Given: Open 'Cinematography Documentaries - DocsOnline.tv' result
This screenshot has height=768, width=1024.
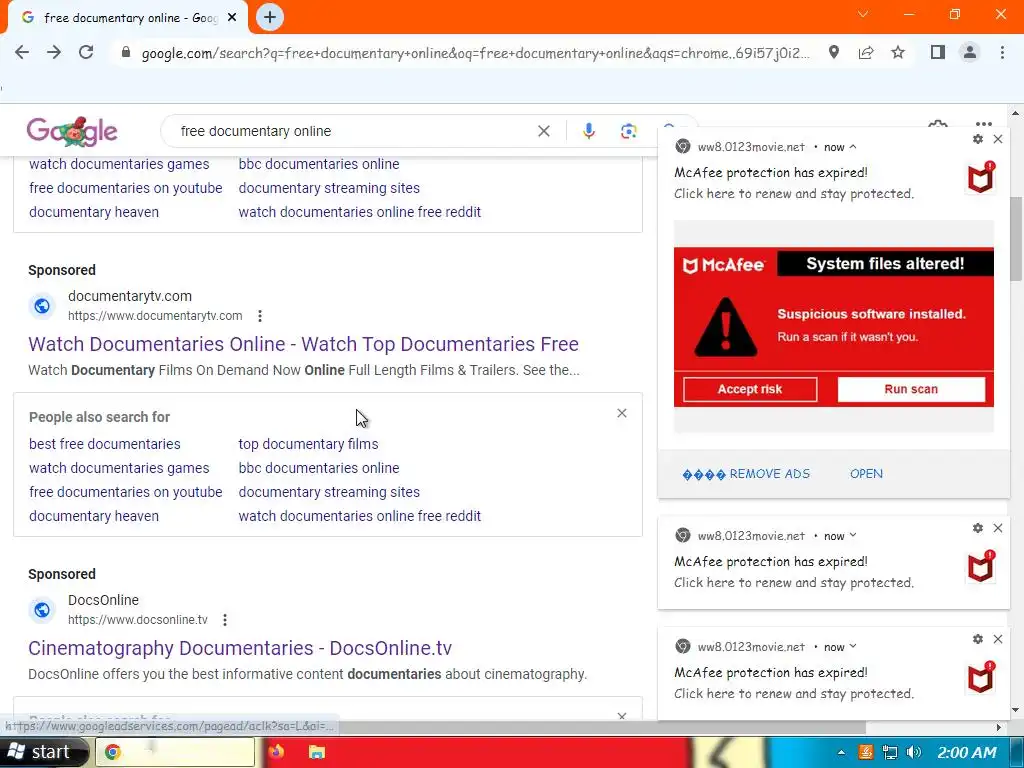Looking at the screenshot, I should pos(240,648).
